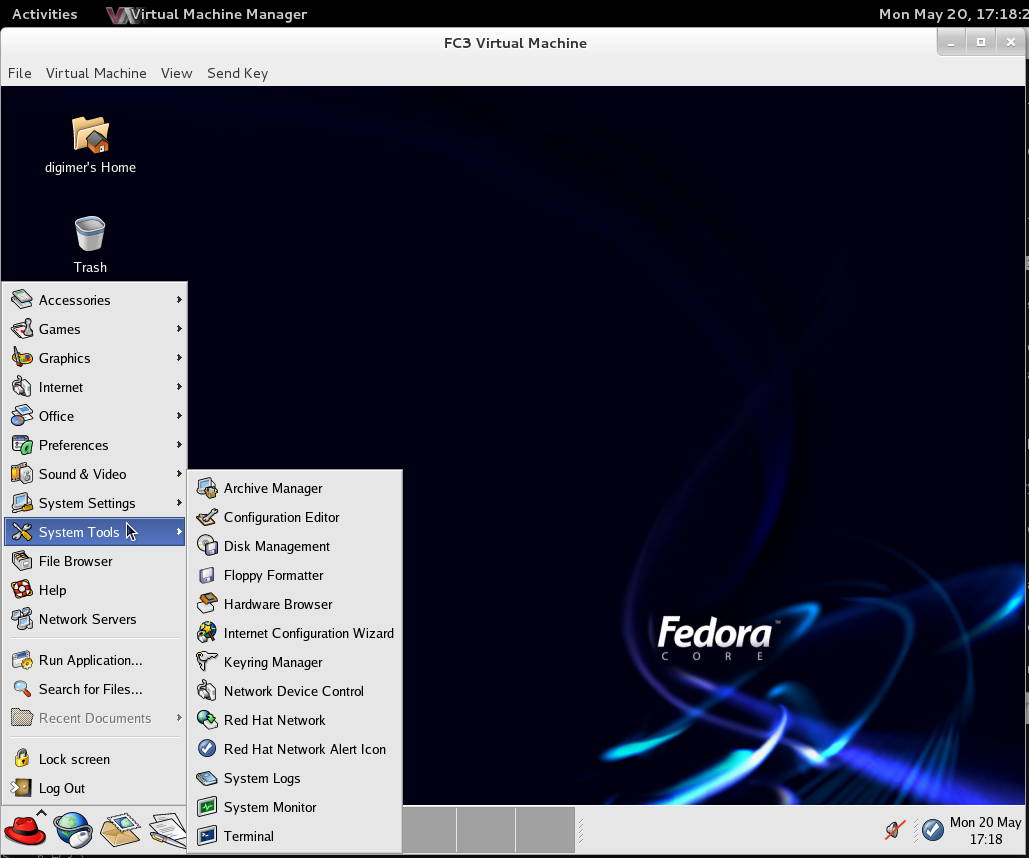Expand the Preferences submenu
Image resolution: width=1029 pixels, height=858 pixels.
click(x=95, y=445)
